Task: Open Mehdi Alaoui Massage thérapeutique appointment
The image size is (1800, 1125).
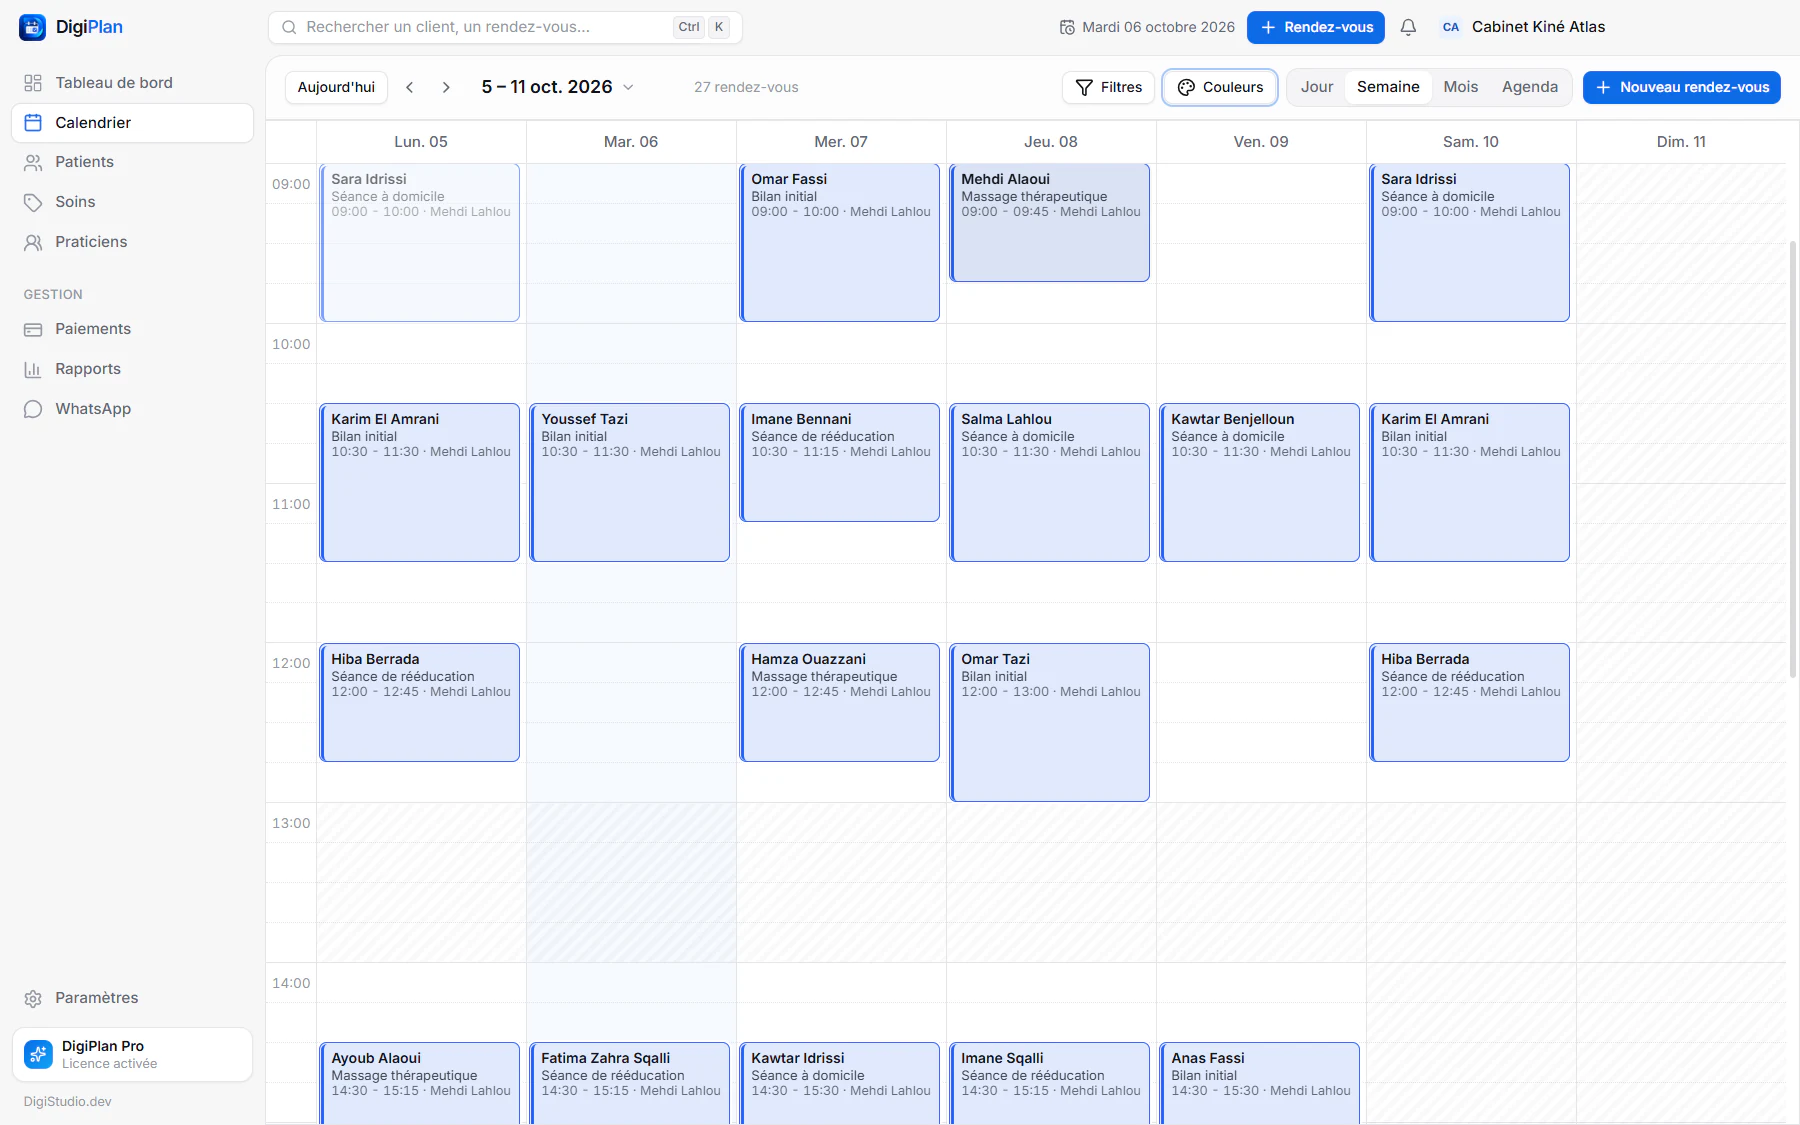Action: pos(1050,223)
